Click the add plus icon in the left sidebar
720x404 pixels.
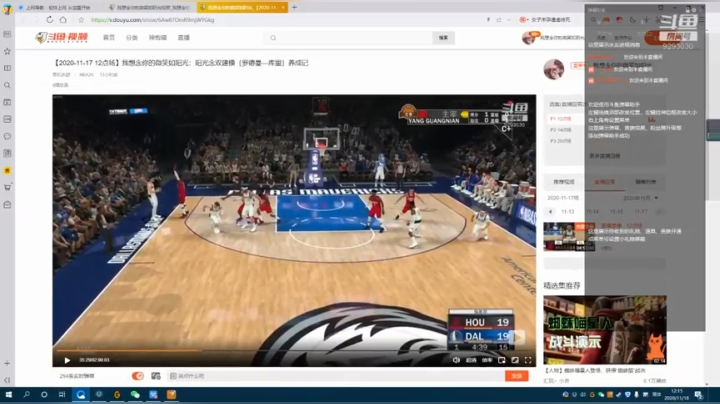[7, 363]
